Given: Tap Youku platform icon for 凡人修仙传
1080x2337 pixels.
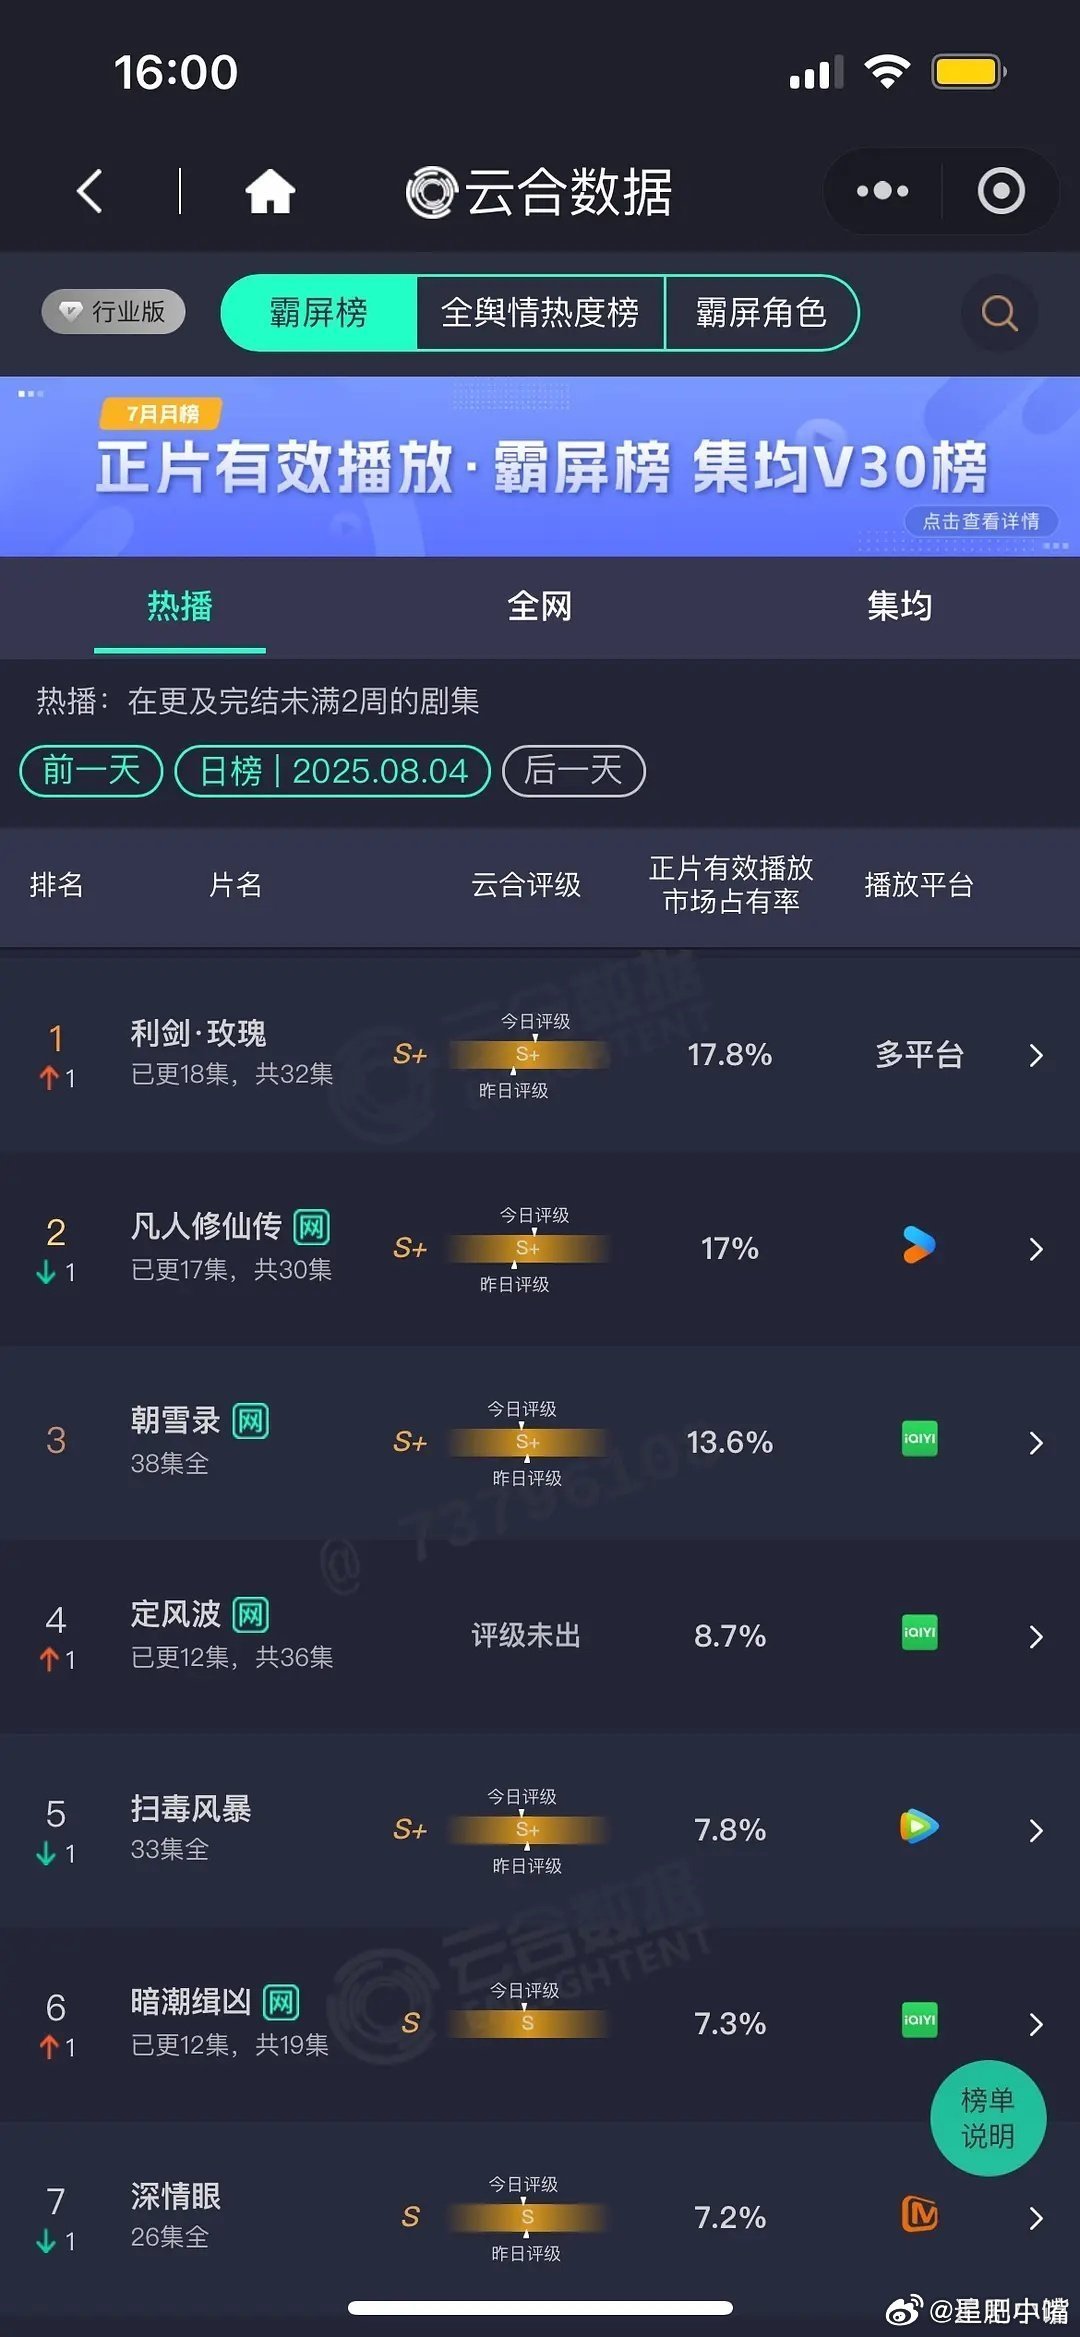Looking at the screenshot, I should coord(919,1245).
